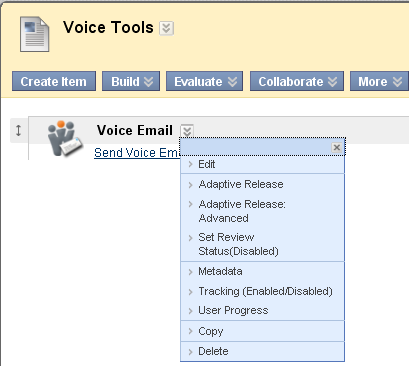
Task: Open the Collaborate dropdown menu
Action: (x=297, y=81)
